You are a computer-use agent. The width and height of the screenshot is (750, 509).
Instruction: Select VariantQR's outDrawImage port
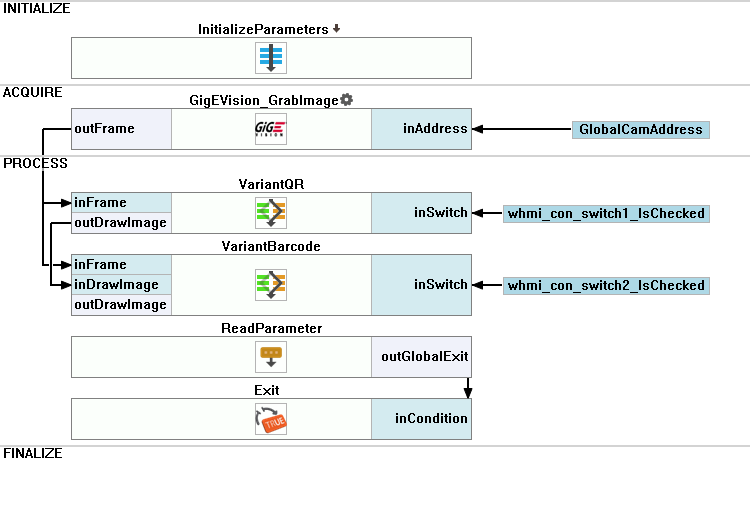click(x=120, y=223)
